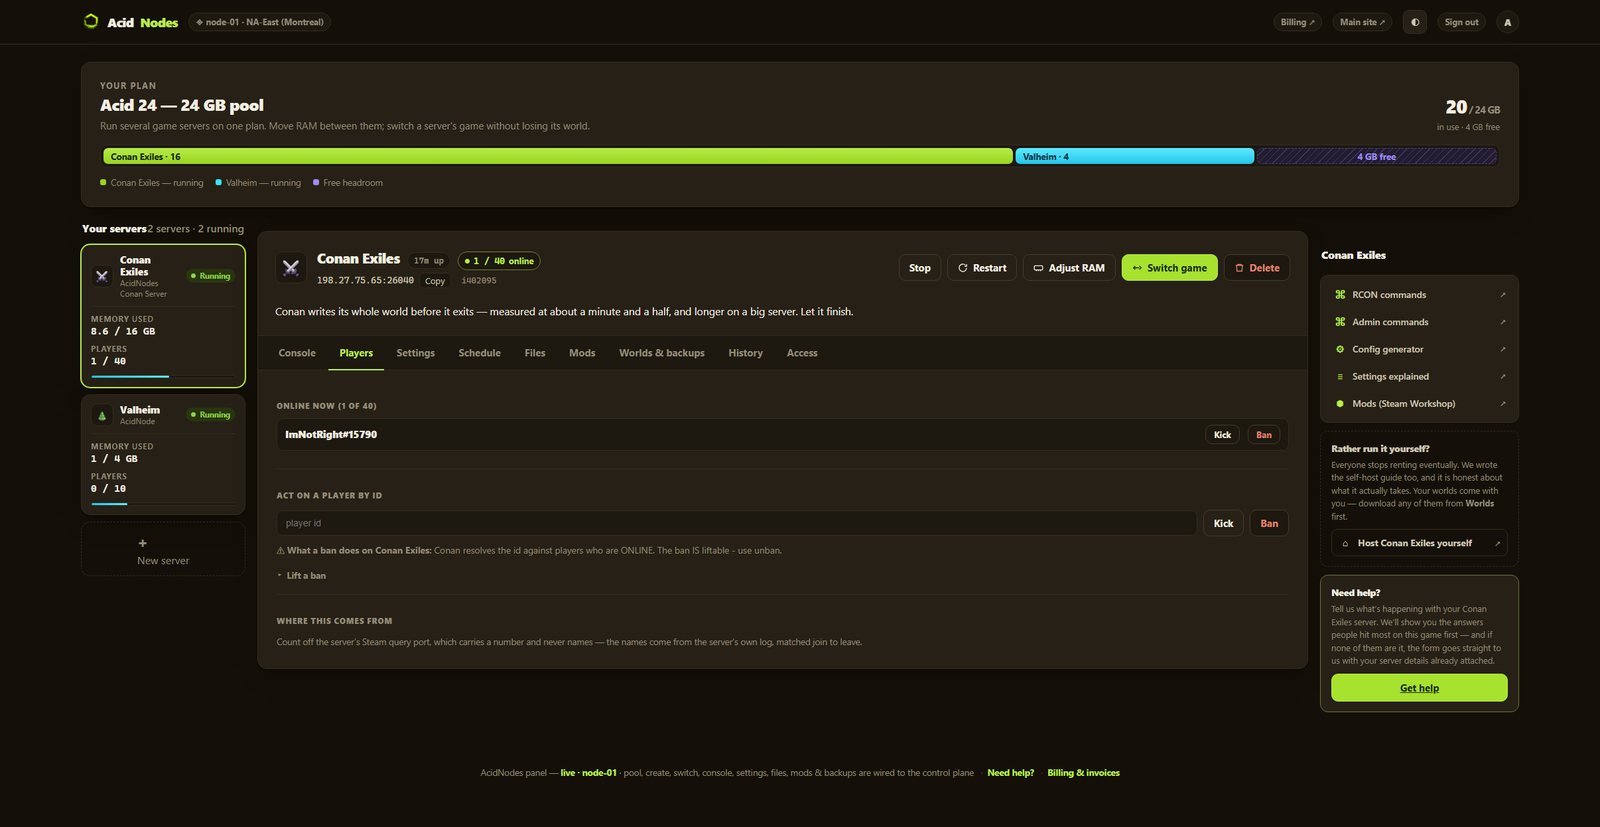The height and width of the screenshot is (827, 1600).
Task: Sign out of the panel
Action: pyautogui.click(x=1461, y=22)
